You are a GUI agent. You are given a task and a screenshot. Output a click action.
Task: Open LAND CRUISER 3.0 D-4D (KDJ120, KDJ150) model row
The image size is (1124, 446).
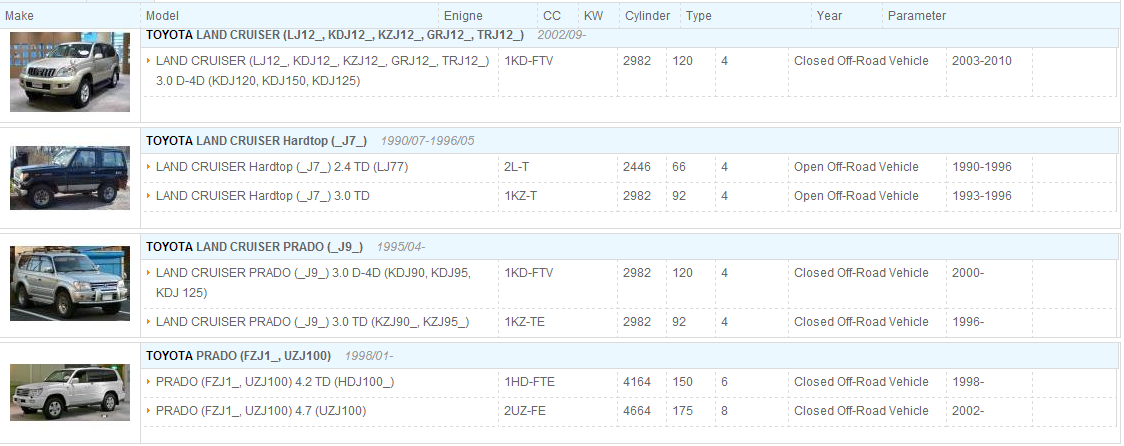[x=323, y=71]
